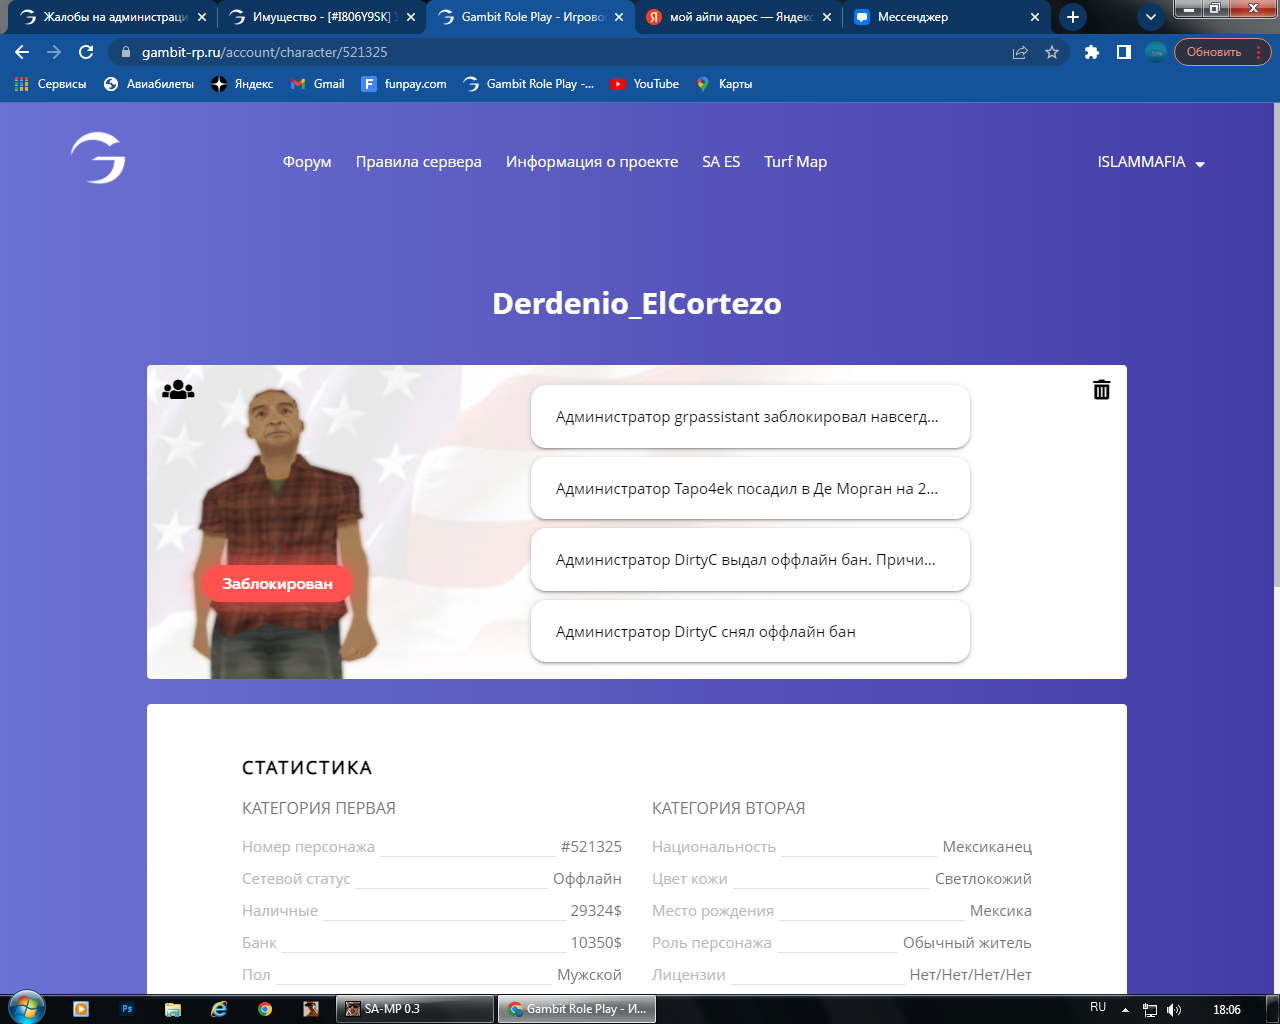Open the grpassistant permanent ban log entry

[x=750, y=417]
